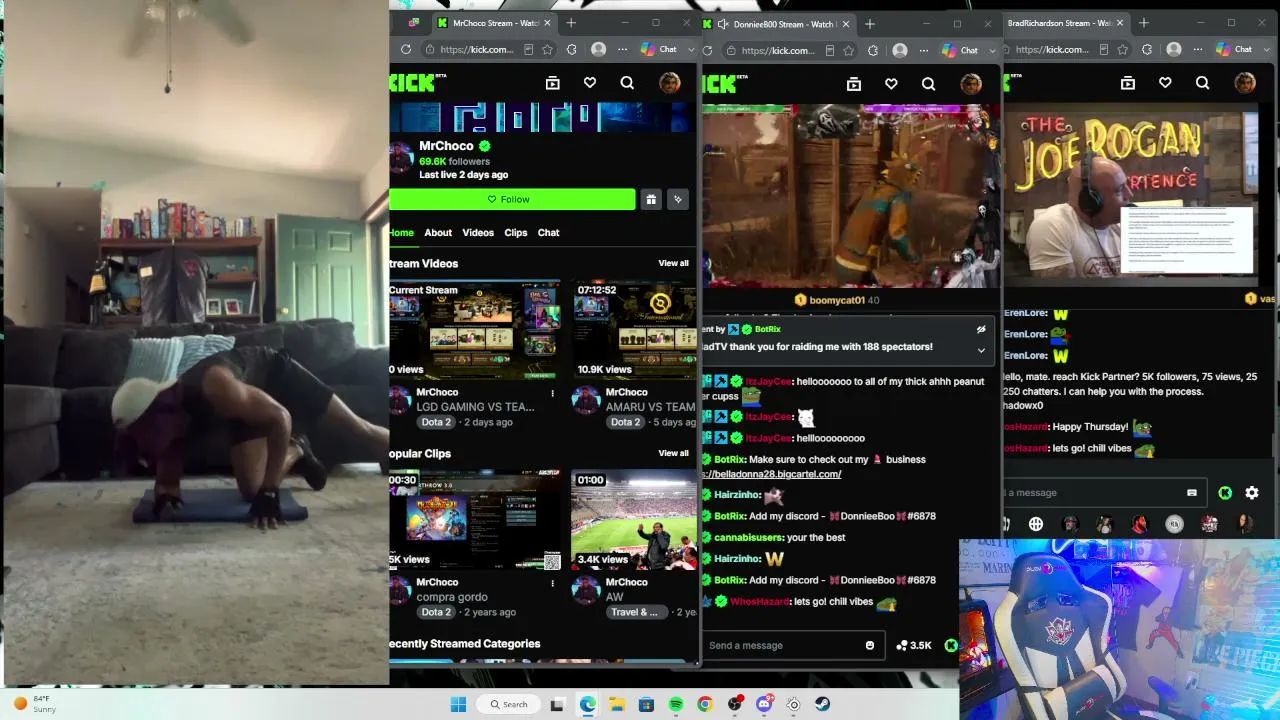Open followed channels heart in MrChoco window
The image size is (1280, 720).
(x=590, y=83)
